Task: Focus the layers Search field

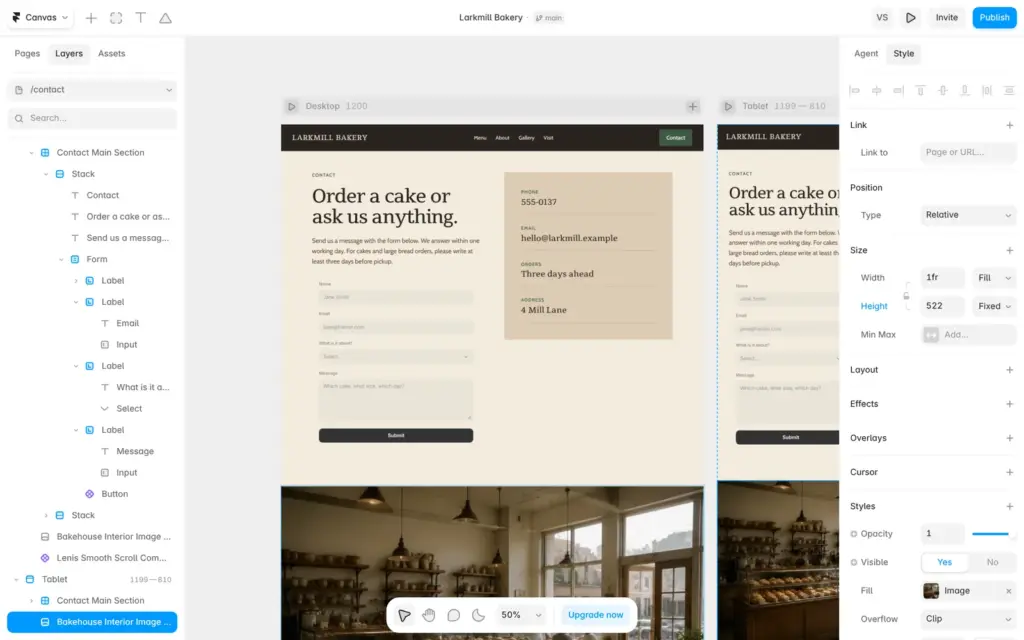Action: 92,118
